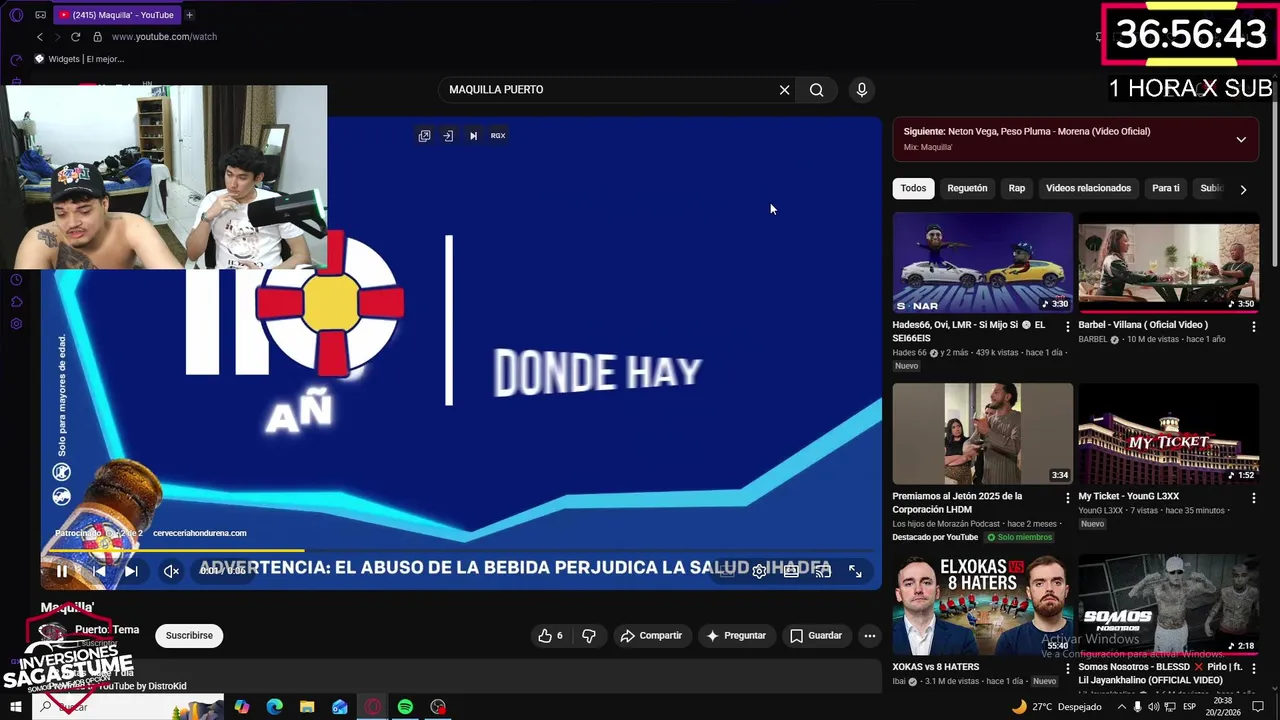Launch Spotify from the taskbar
Image resolution: width=1280 pixels, height=720 pixels.
pyautogui.click(x=405, y=707)
